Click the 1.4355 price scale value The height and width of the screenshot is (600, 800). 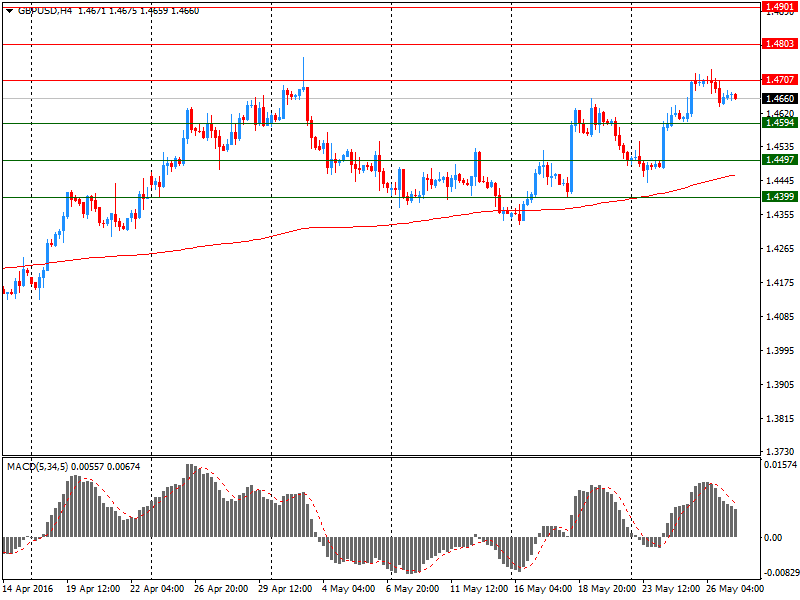(780, 215)
